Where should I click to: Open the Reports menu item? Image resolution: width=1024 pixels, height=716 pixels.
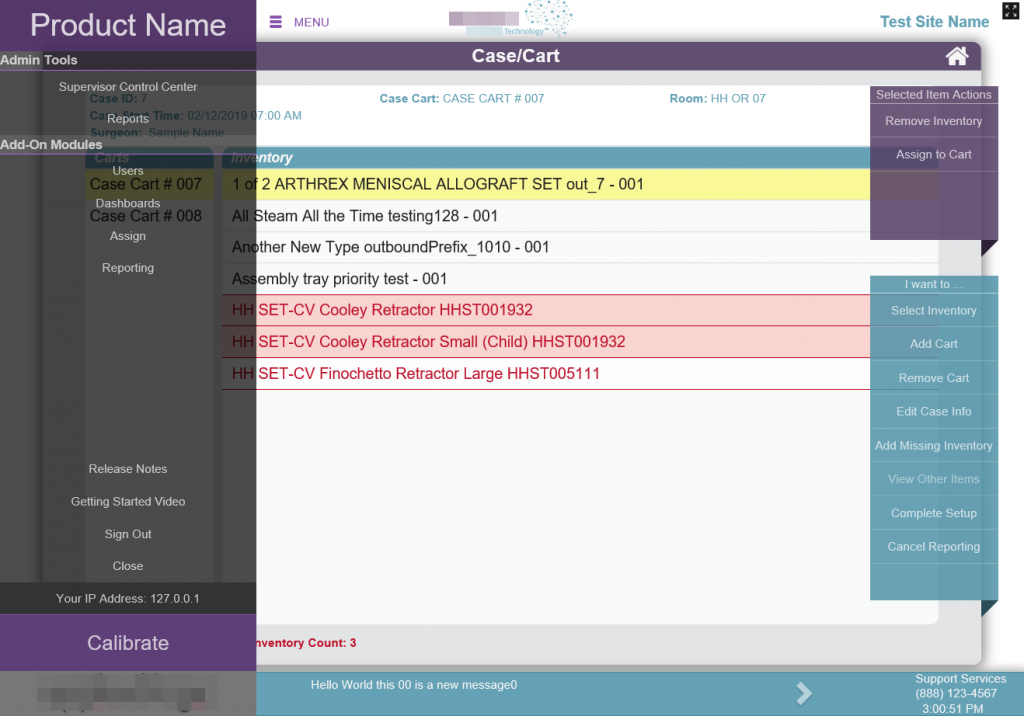coord(128,119)
